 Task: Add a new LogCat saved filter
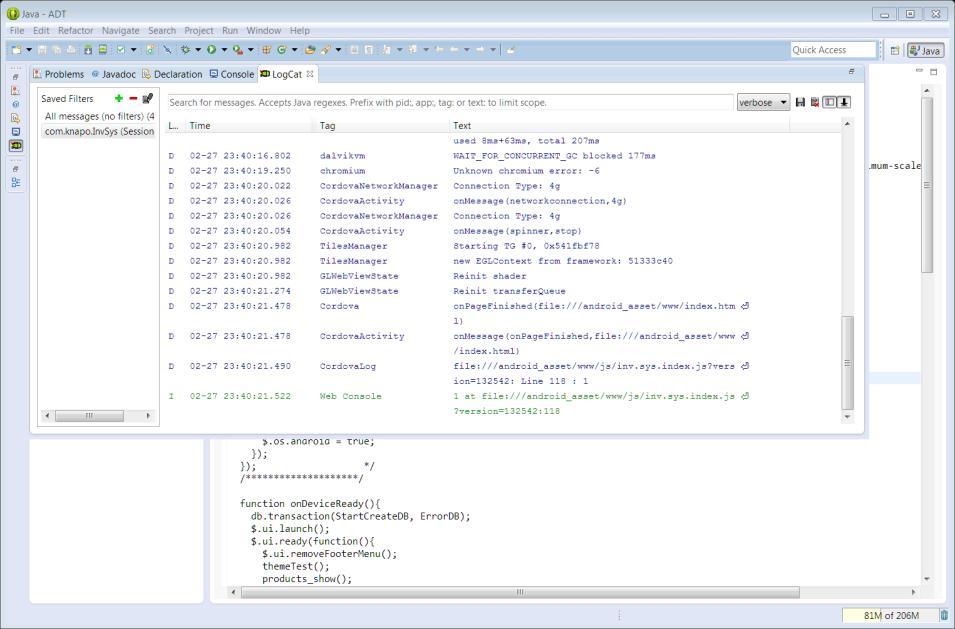[x=119, y=98]
